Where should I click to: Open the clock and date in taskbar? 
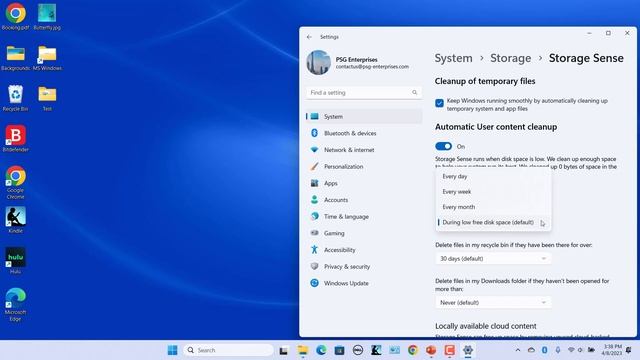pos(612,350)
